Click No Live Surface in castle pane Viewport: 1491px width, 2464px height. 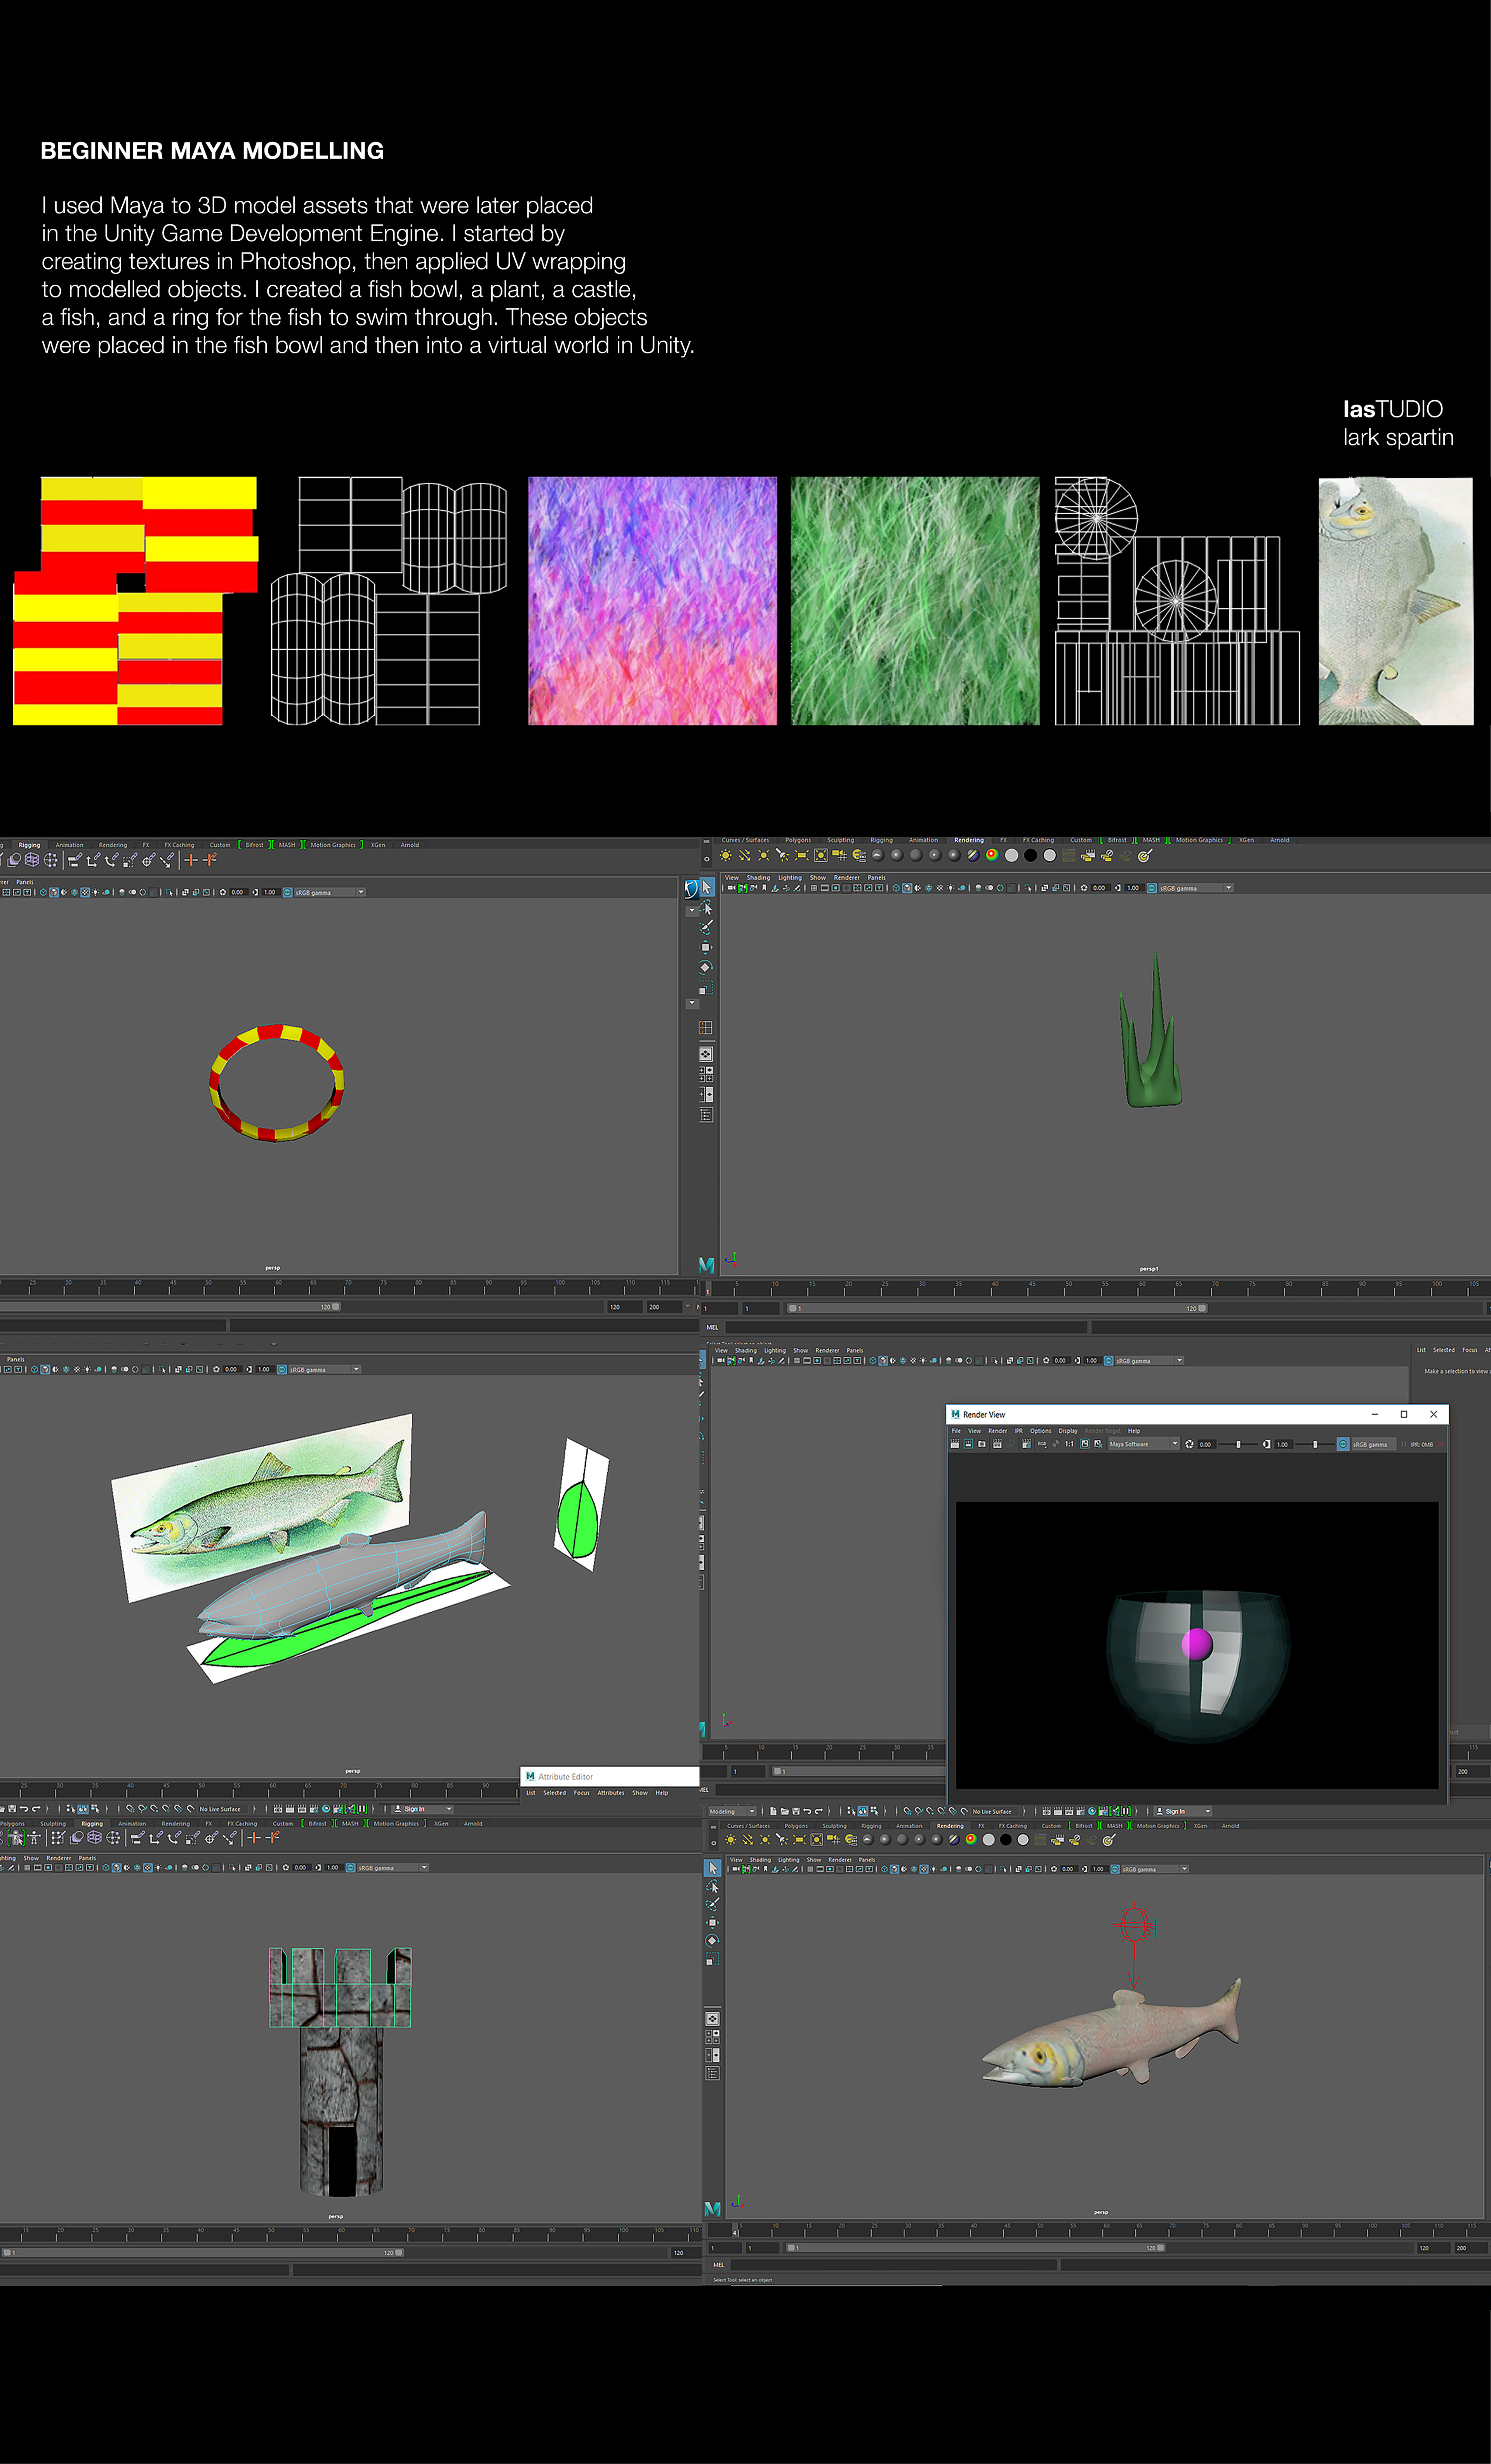(x=220, y=1809)
